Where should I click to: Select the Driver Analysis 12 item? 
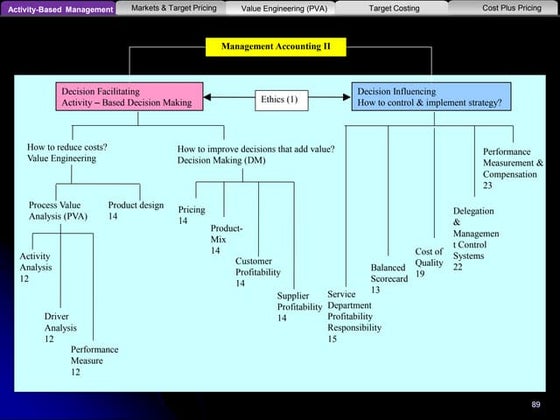(60, 328)
